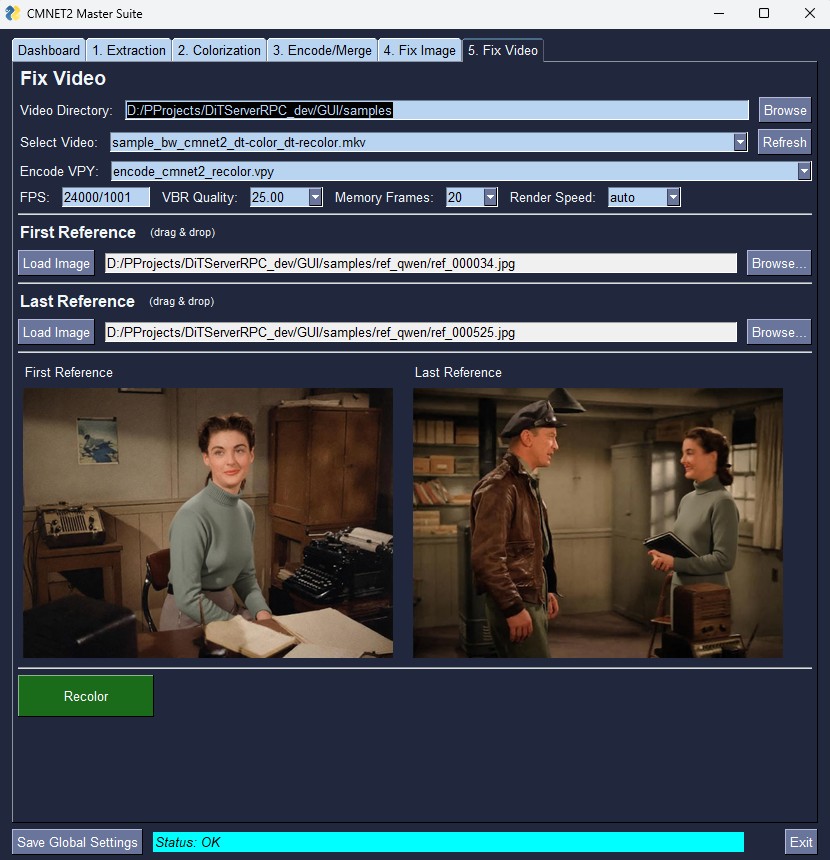Save Global Settings
Viewport: 830px width, 860px height.
click(77, 842)
